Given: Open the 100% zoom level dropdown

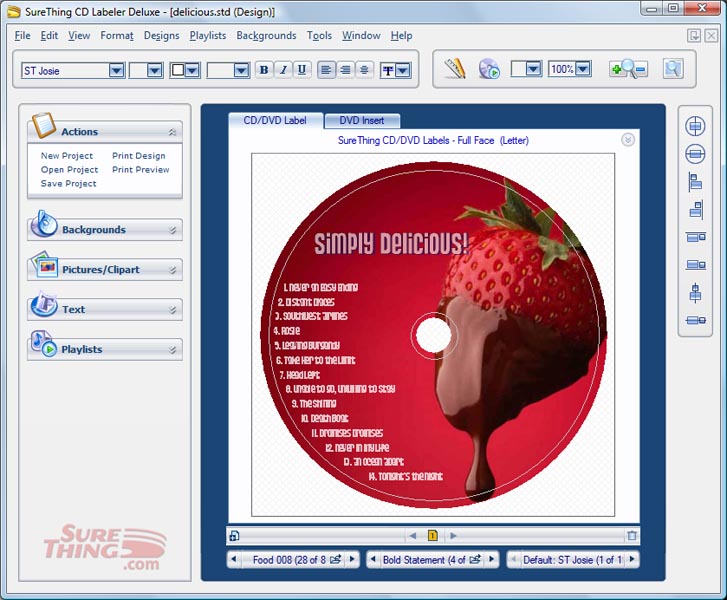Looking at the screenshot, I should [583, 69].
